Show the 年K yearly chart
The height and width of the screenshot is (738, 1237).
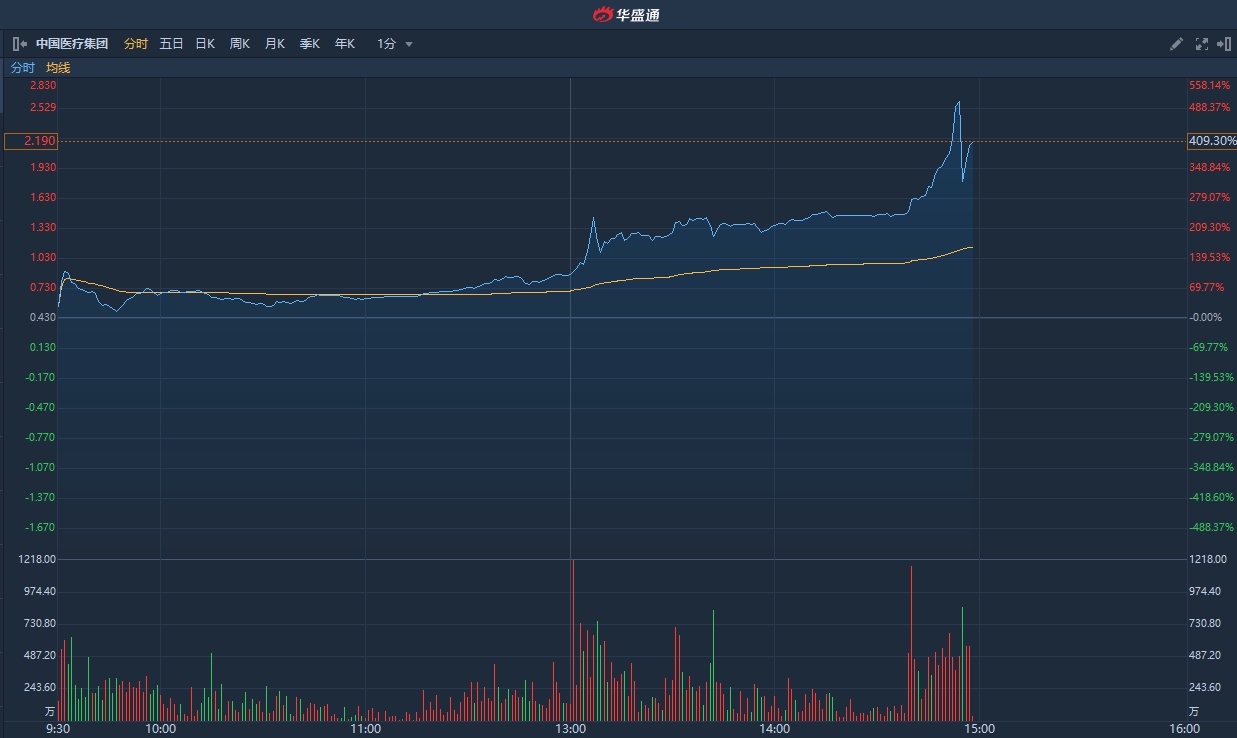click(x=345, y=44)
